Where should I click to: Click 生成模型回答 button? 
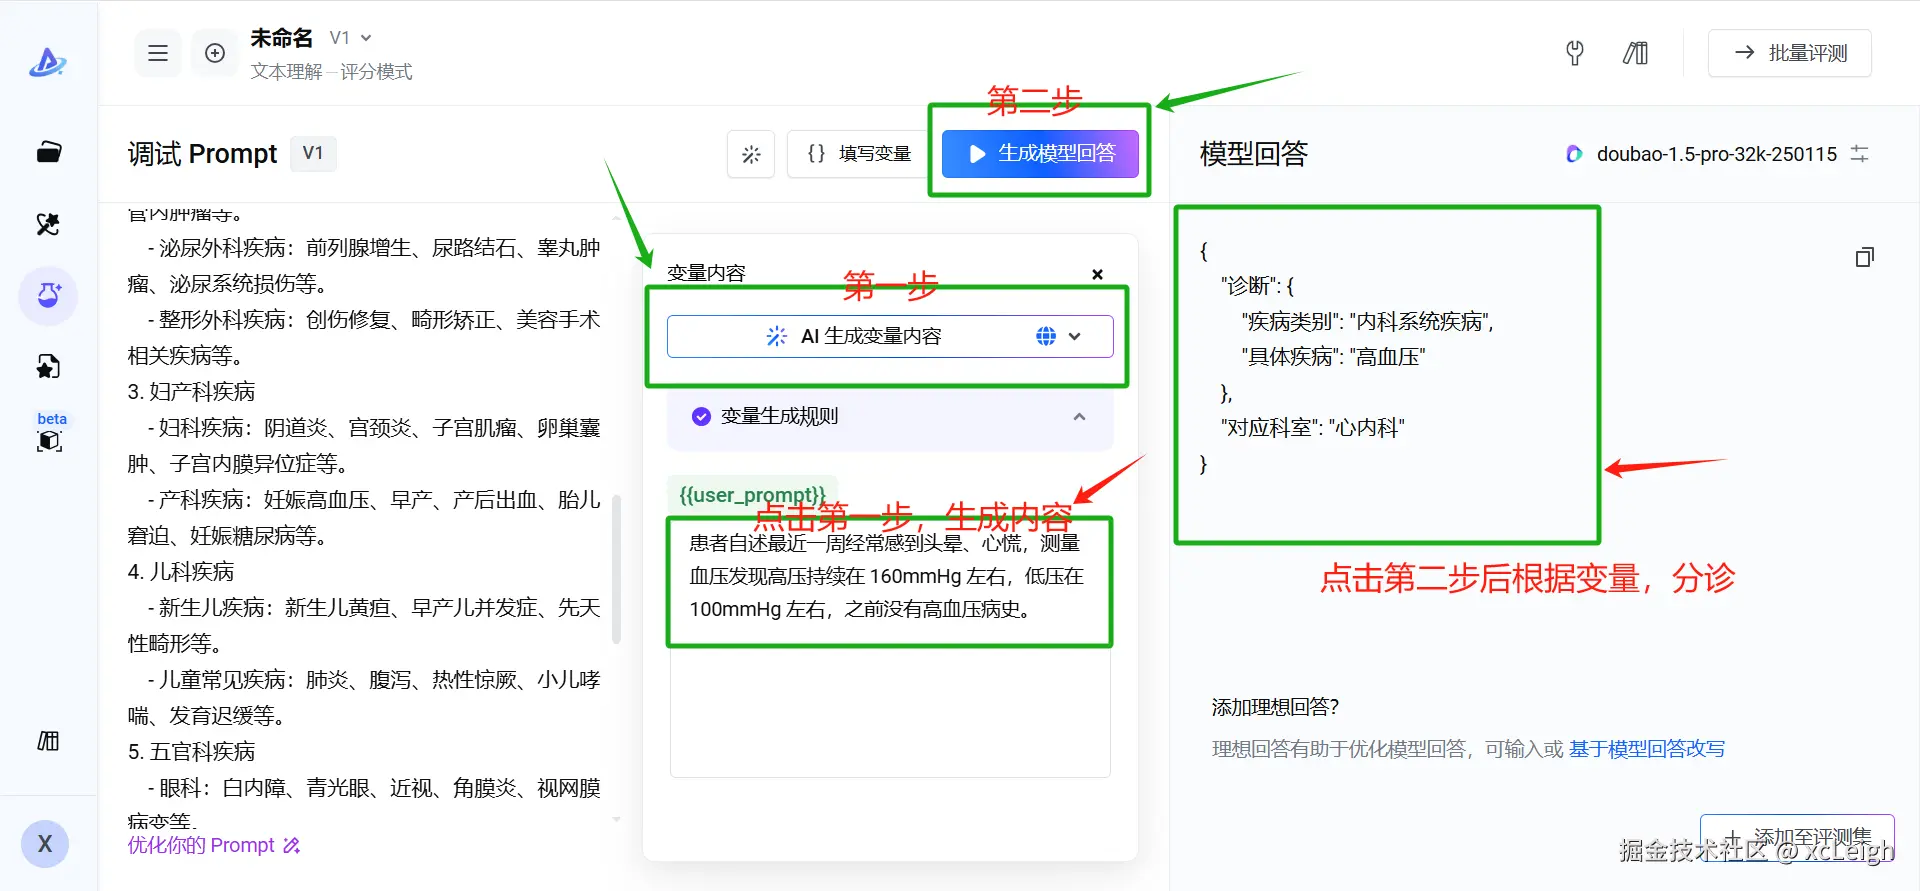(1040, 154)
